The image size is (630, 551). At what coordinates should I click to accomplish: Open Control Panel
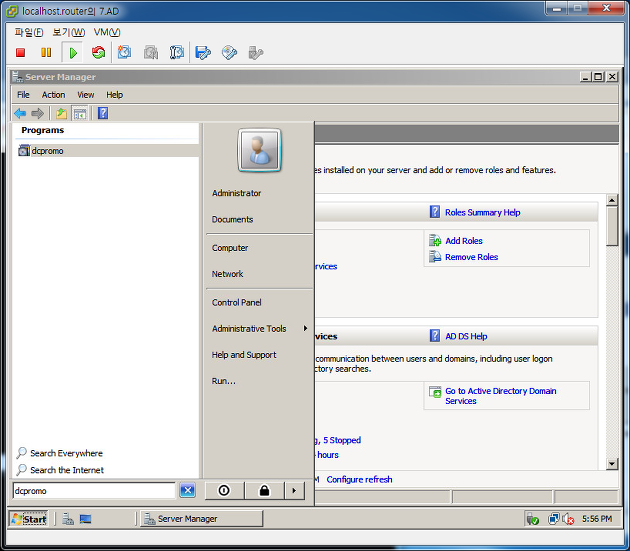click(x=237, y=303)
